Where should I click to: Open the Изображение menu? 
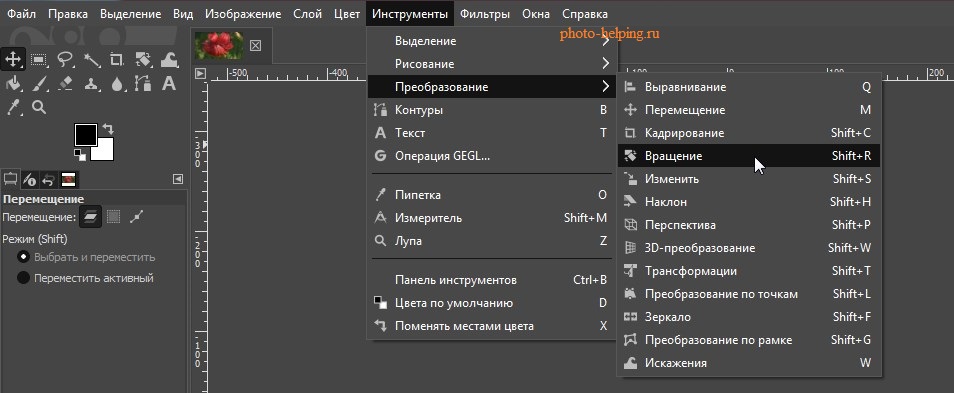[243, 13]
